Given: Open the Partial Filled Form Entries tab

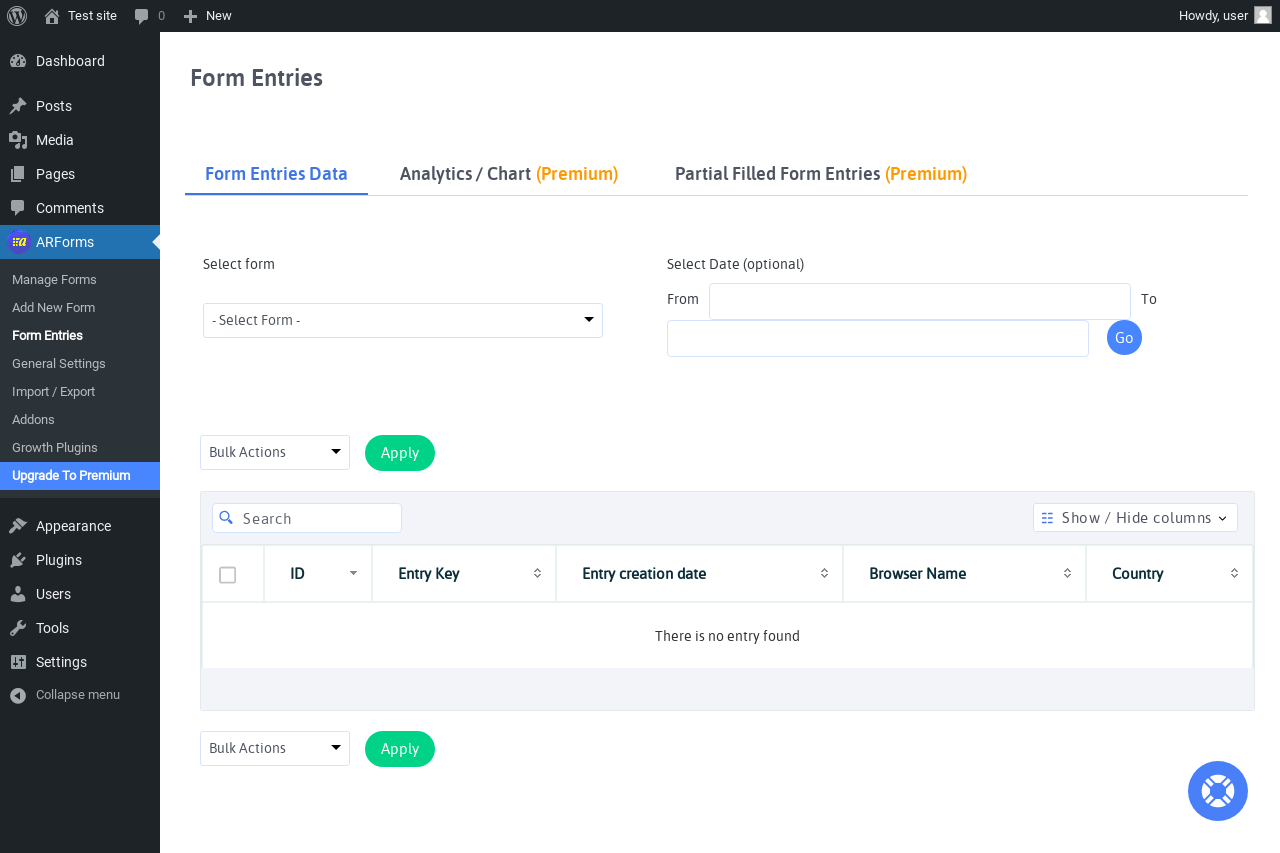Looking at the screenshot, I should point(821,174).
